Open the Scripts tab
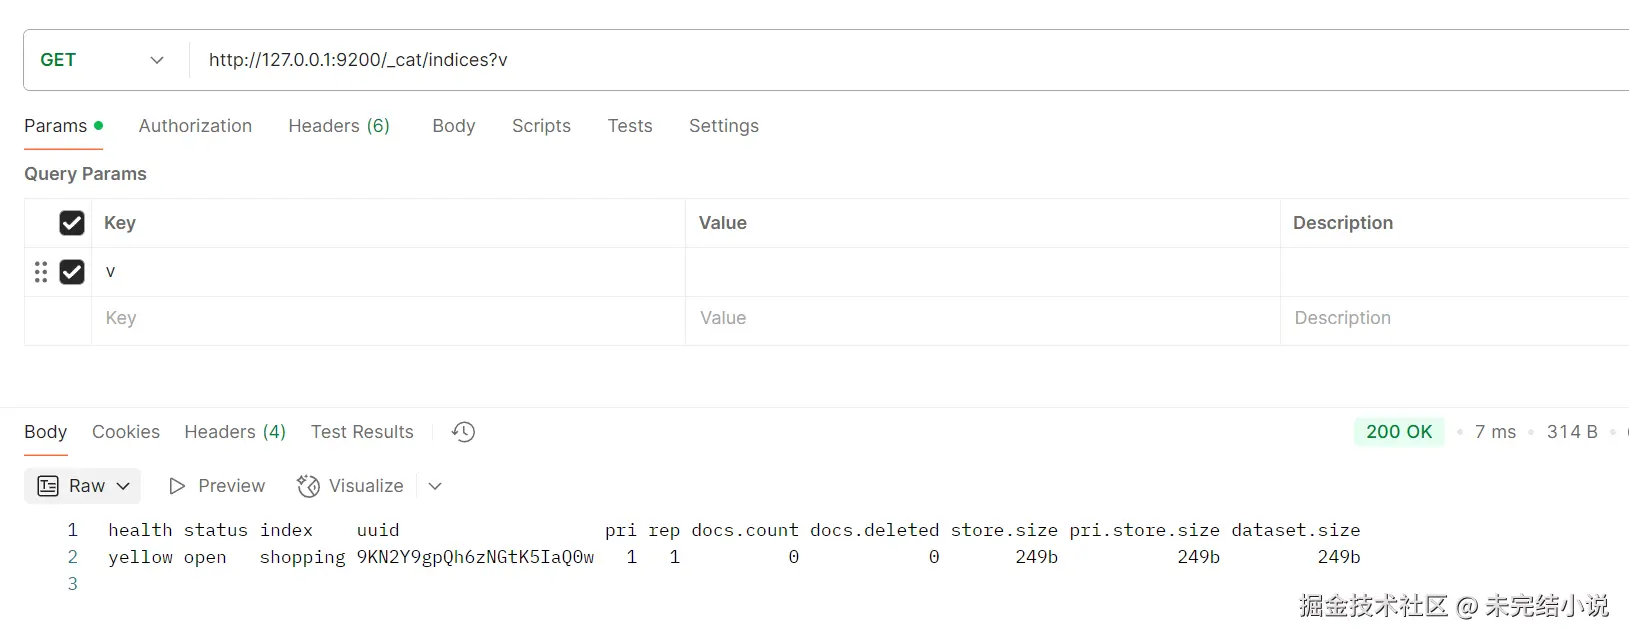The width and height of the screenshot is (1629, 639). coord(541,126)
